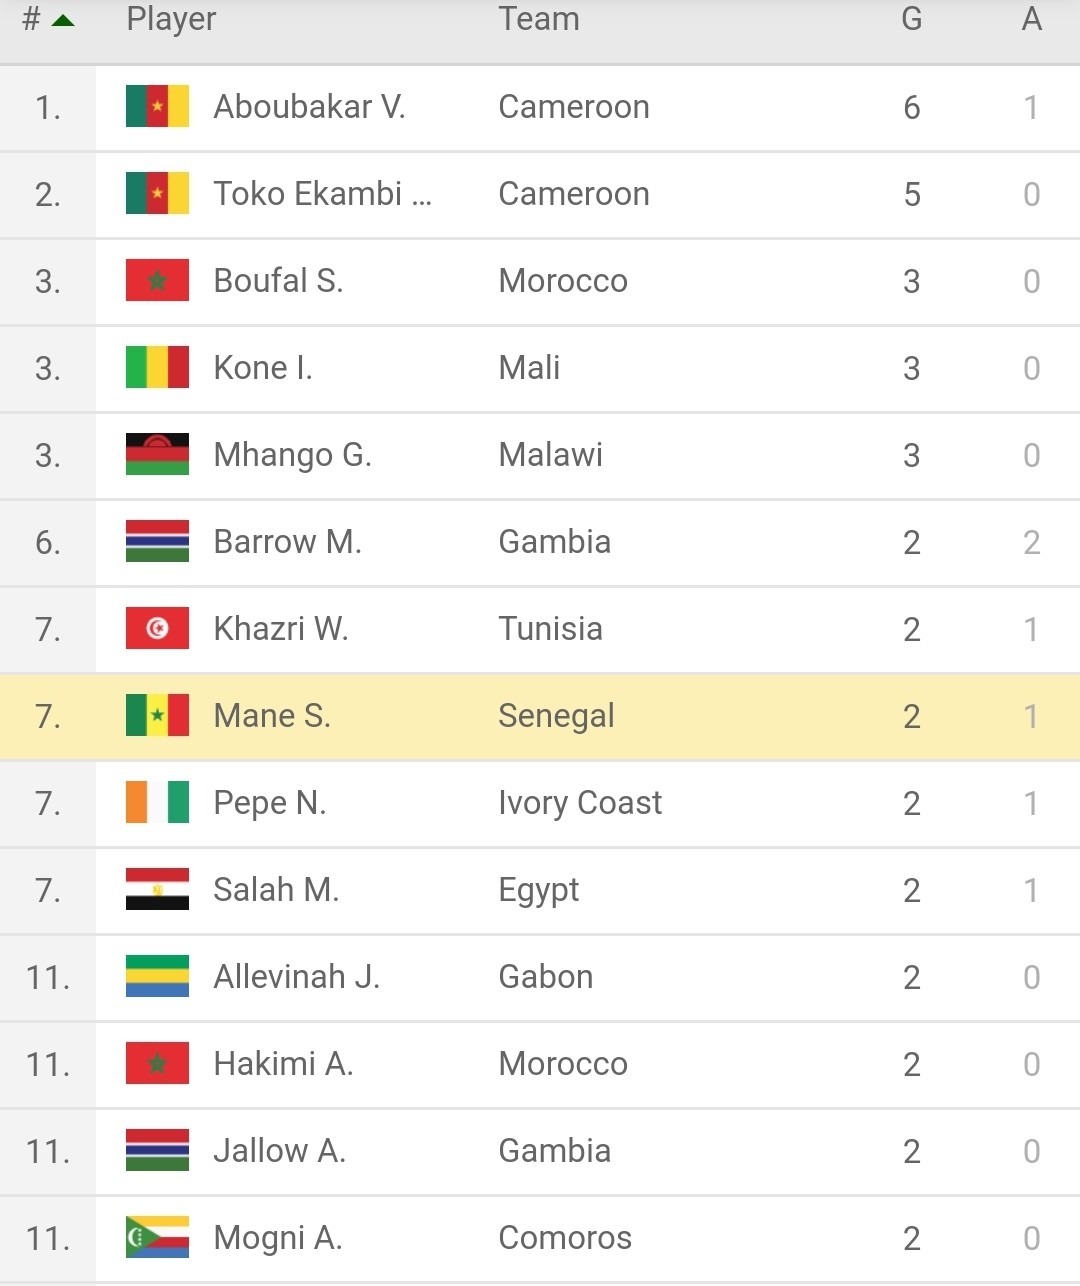Sort by the Team column header

pos(539,19)
